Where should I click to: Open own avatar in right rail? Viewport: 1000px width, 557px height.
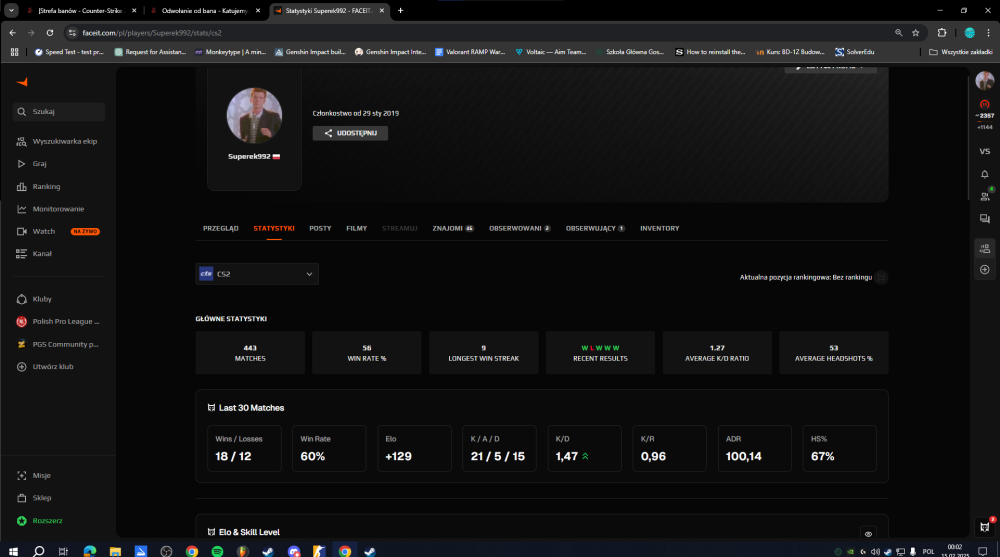coord(985,80)
